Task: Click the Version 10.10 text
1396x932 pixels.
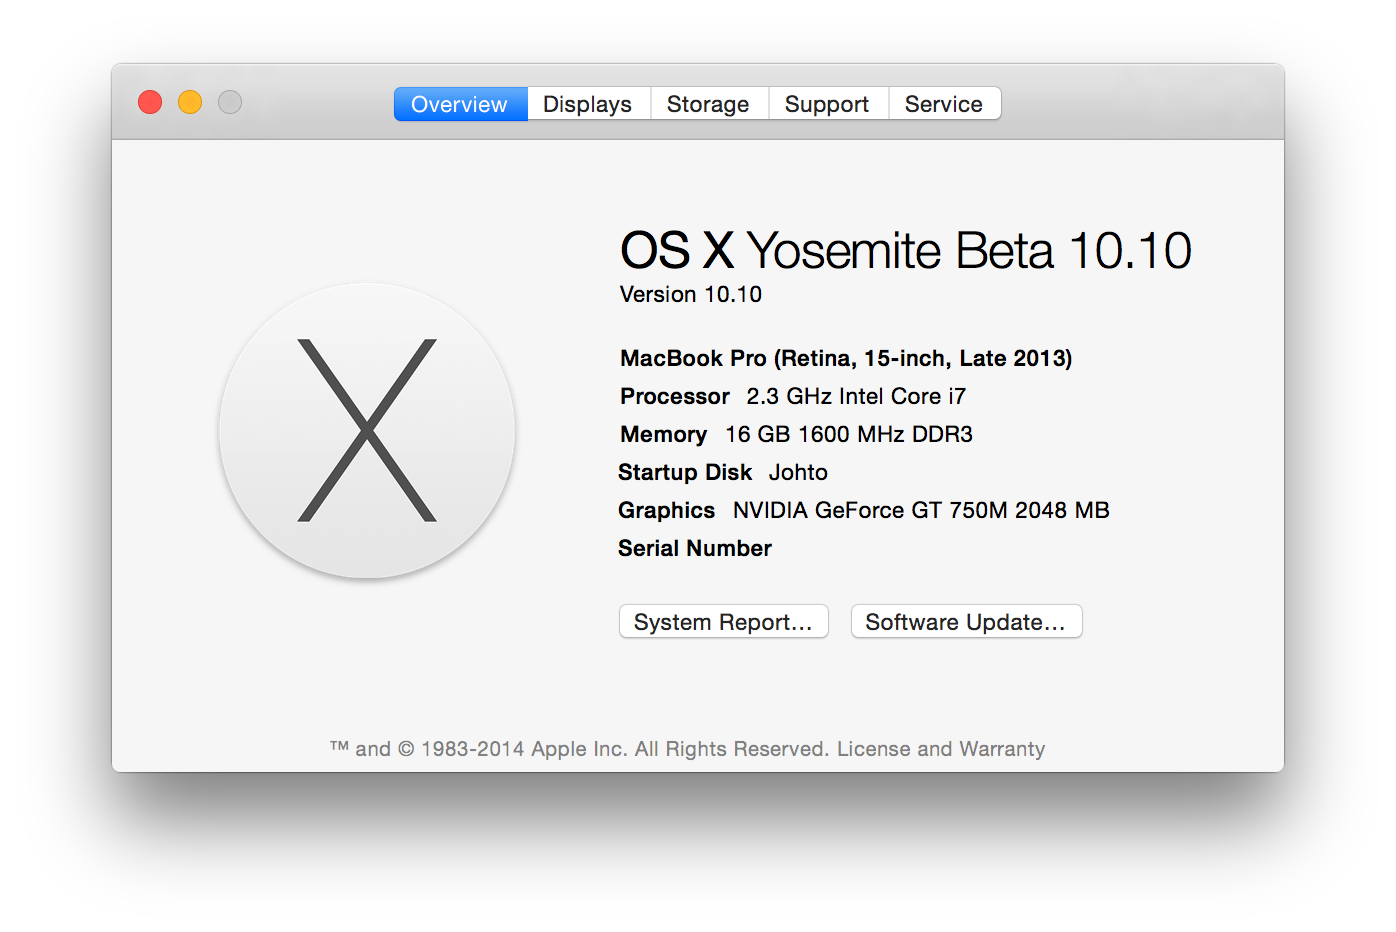Action: (x=691, y=294)
